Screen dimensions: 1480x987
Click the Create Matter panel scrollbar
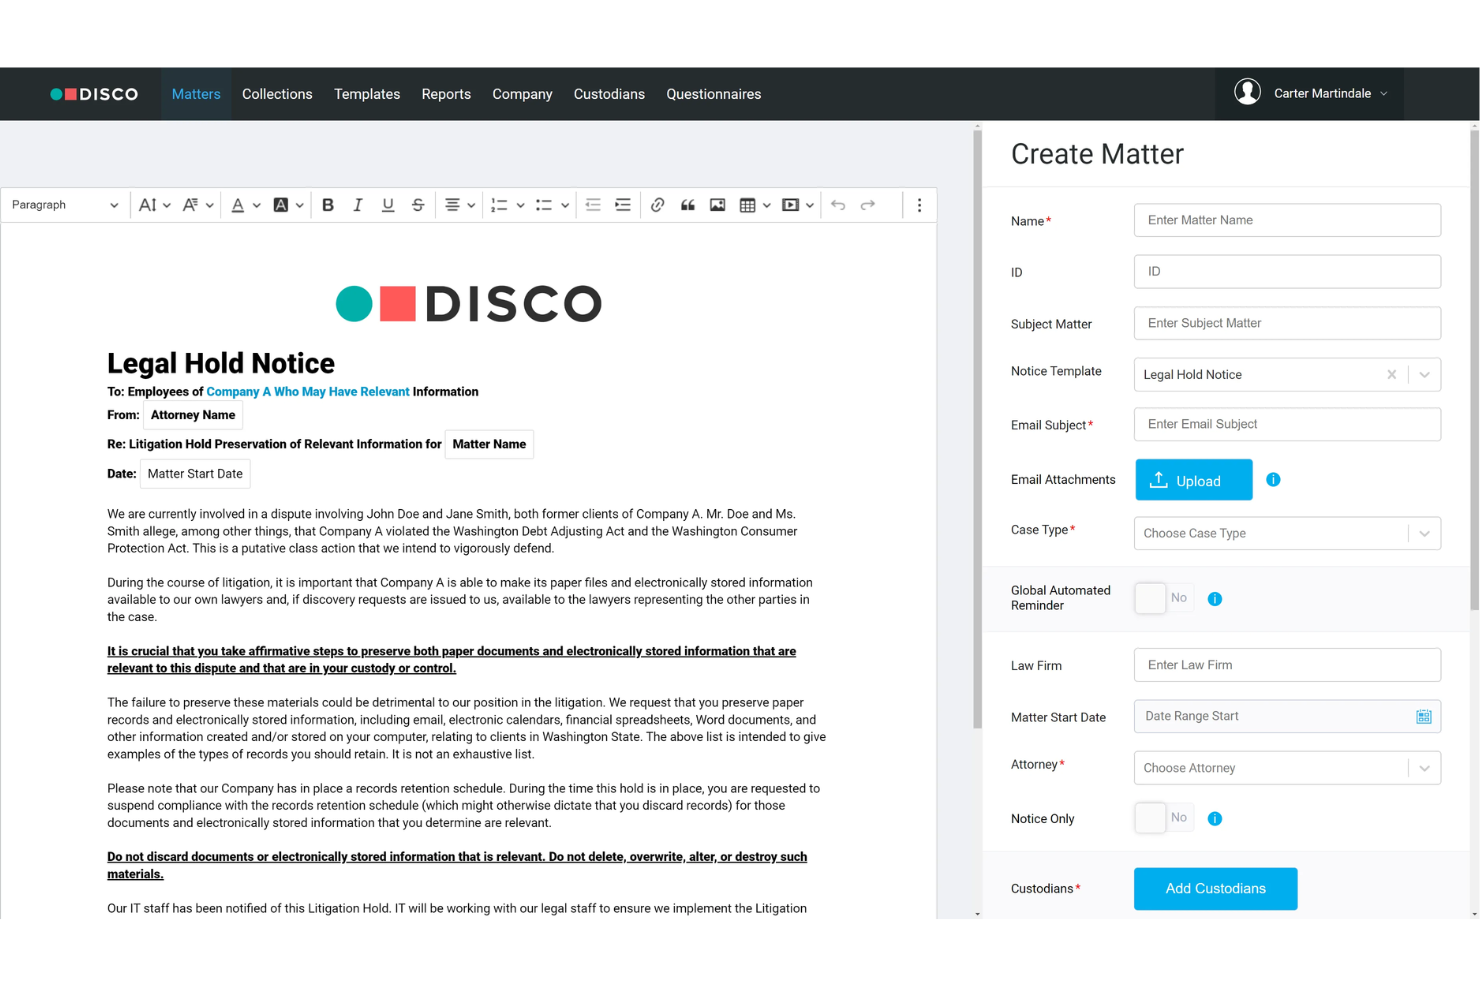pyautogui.click(x=1474, y=370)
